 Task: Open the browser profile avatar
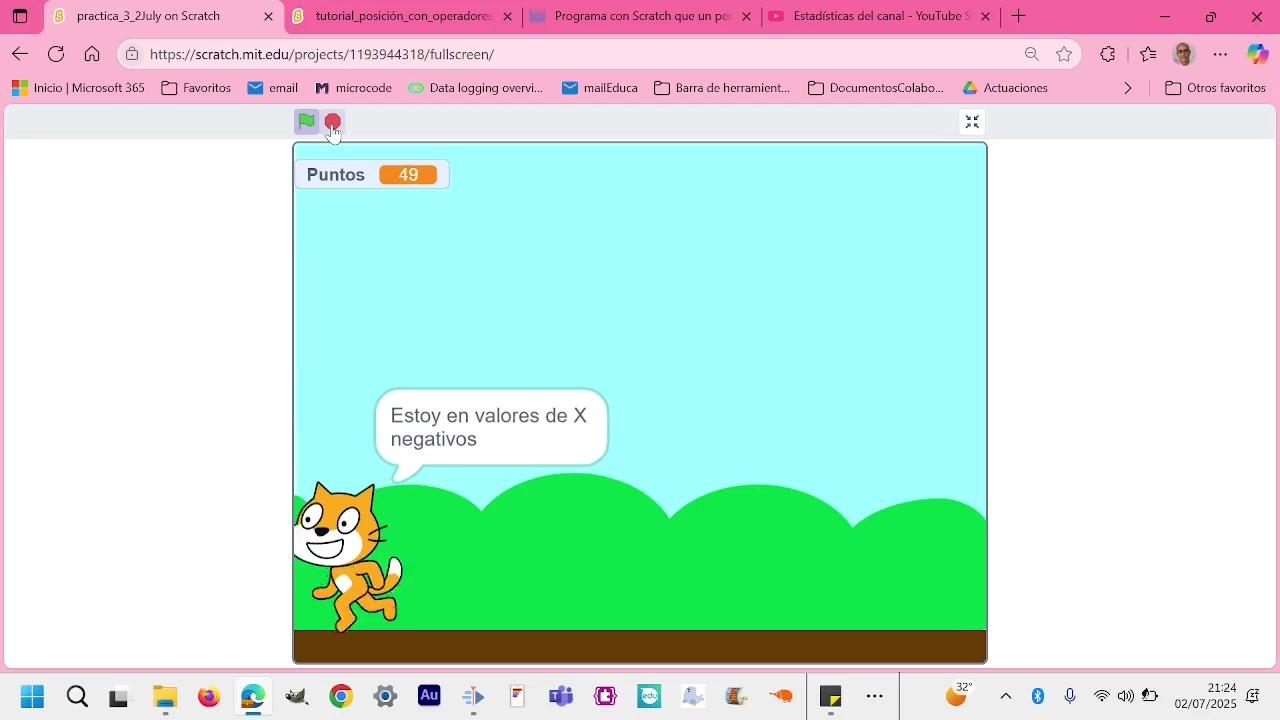tap(1184, 54)
